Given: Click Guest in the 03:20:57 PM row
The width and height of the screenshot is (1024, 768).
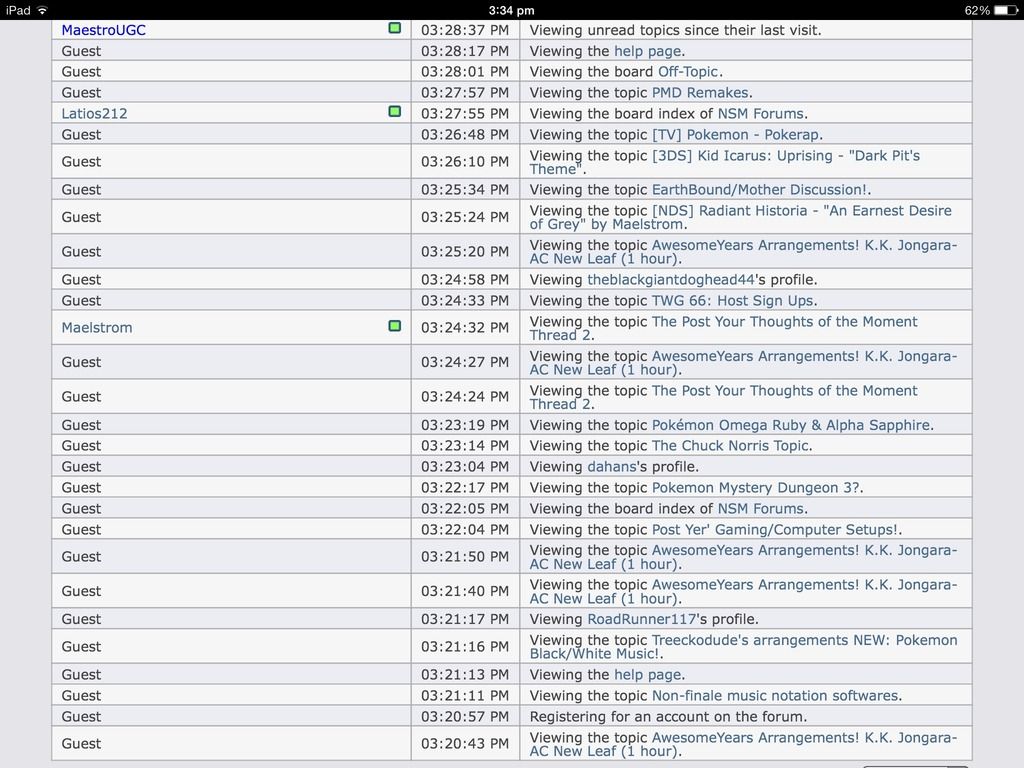Looking at the screenshot, I should tap(81, 716).
